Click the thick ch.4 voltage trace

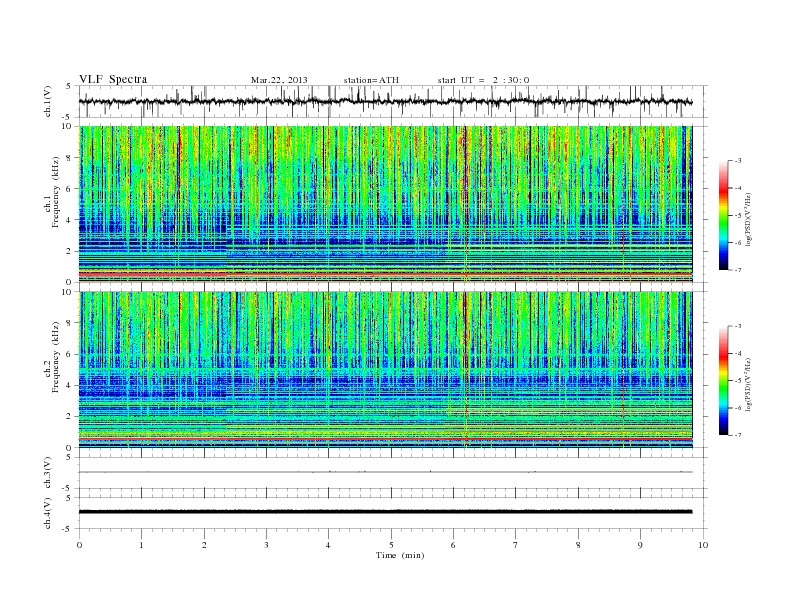click(x=385, y=512)
